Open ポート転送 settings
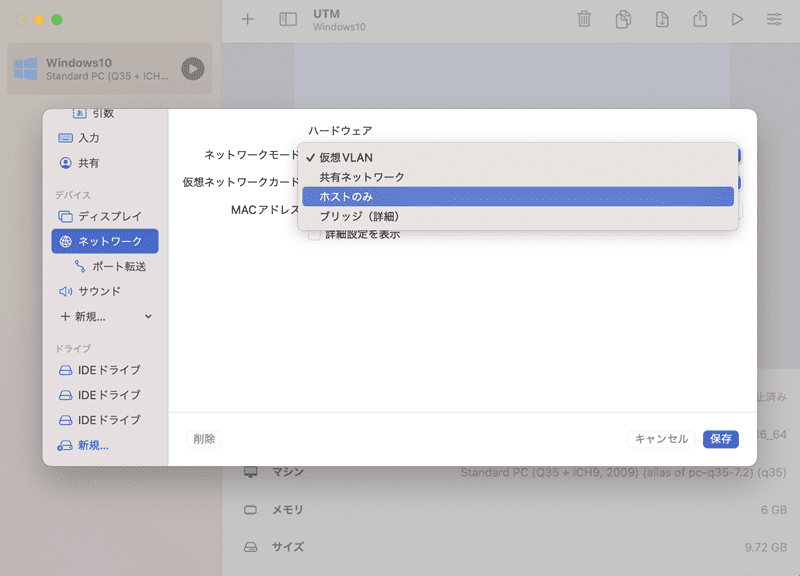This screenshot has height=576, width=800. pyautogui.click(x=110, y=266)
